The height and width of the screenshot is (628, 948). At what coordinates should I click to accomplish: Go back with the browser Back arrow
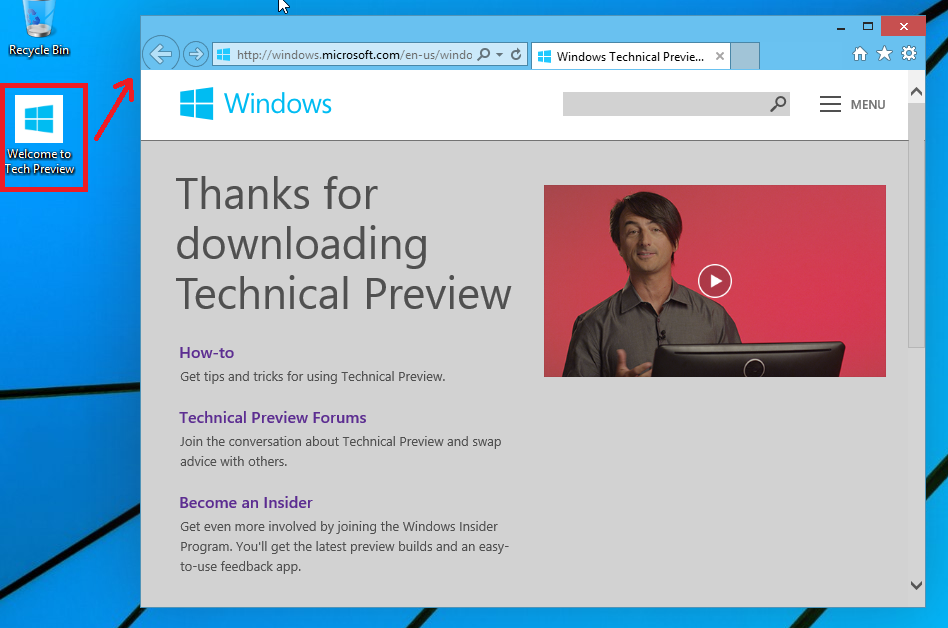(161, 54)
